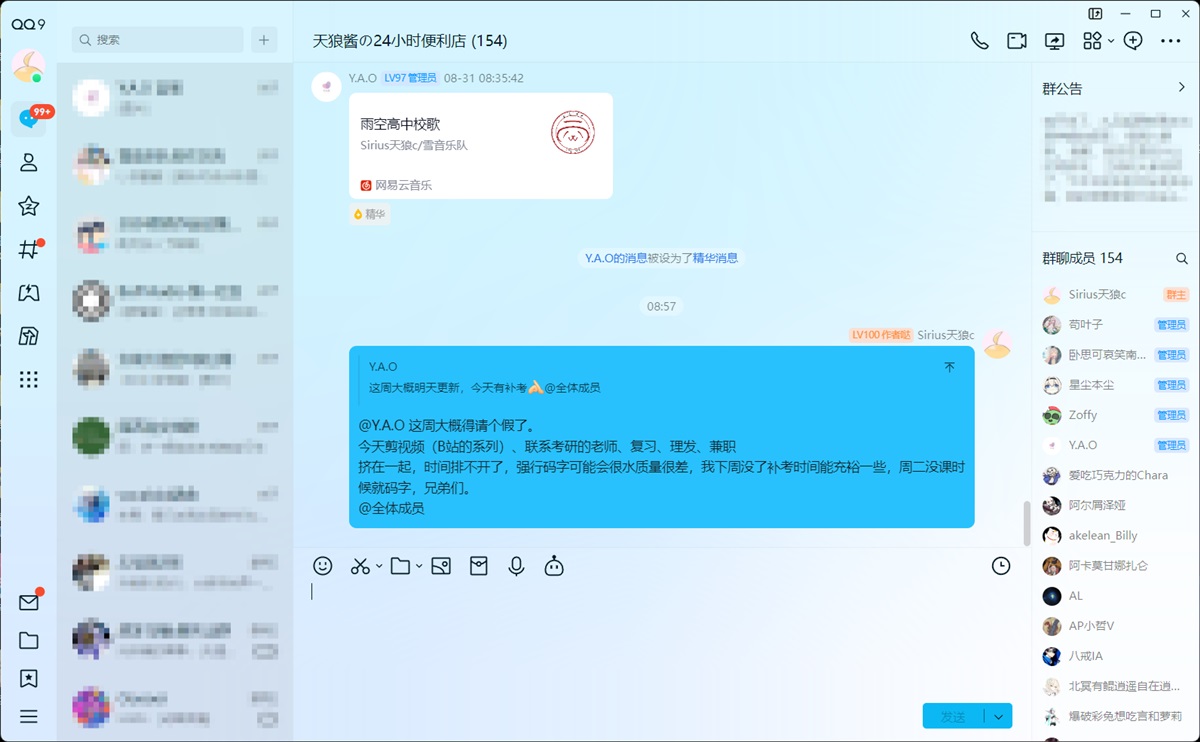
Task: Open the mail icon in sidebar
Action: pos(29,602)
